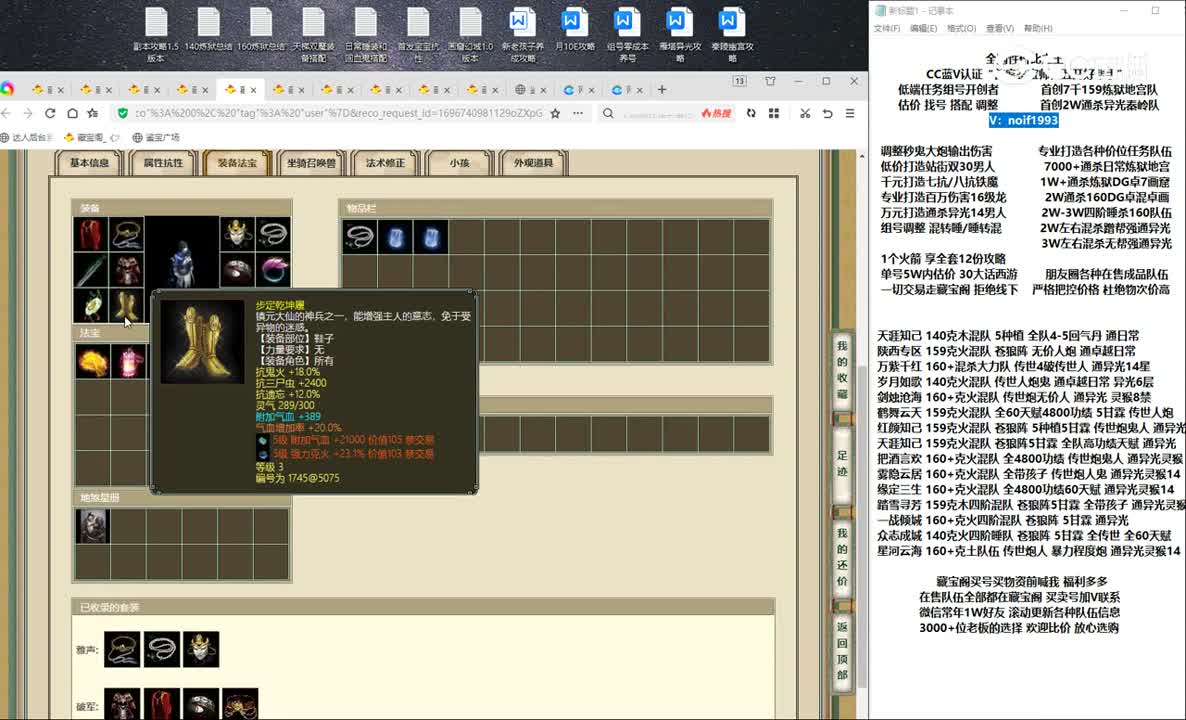Viewport: 1186px width, 720px height.
Task: Open 我的还价 side button
Action: click(842, 557)
